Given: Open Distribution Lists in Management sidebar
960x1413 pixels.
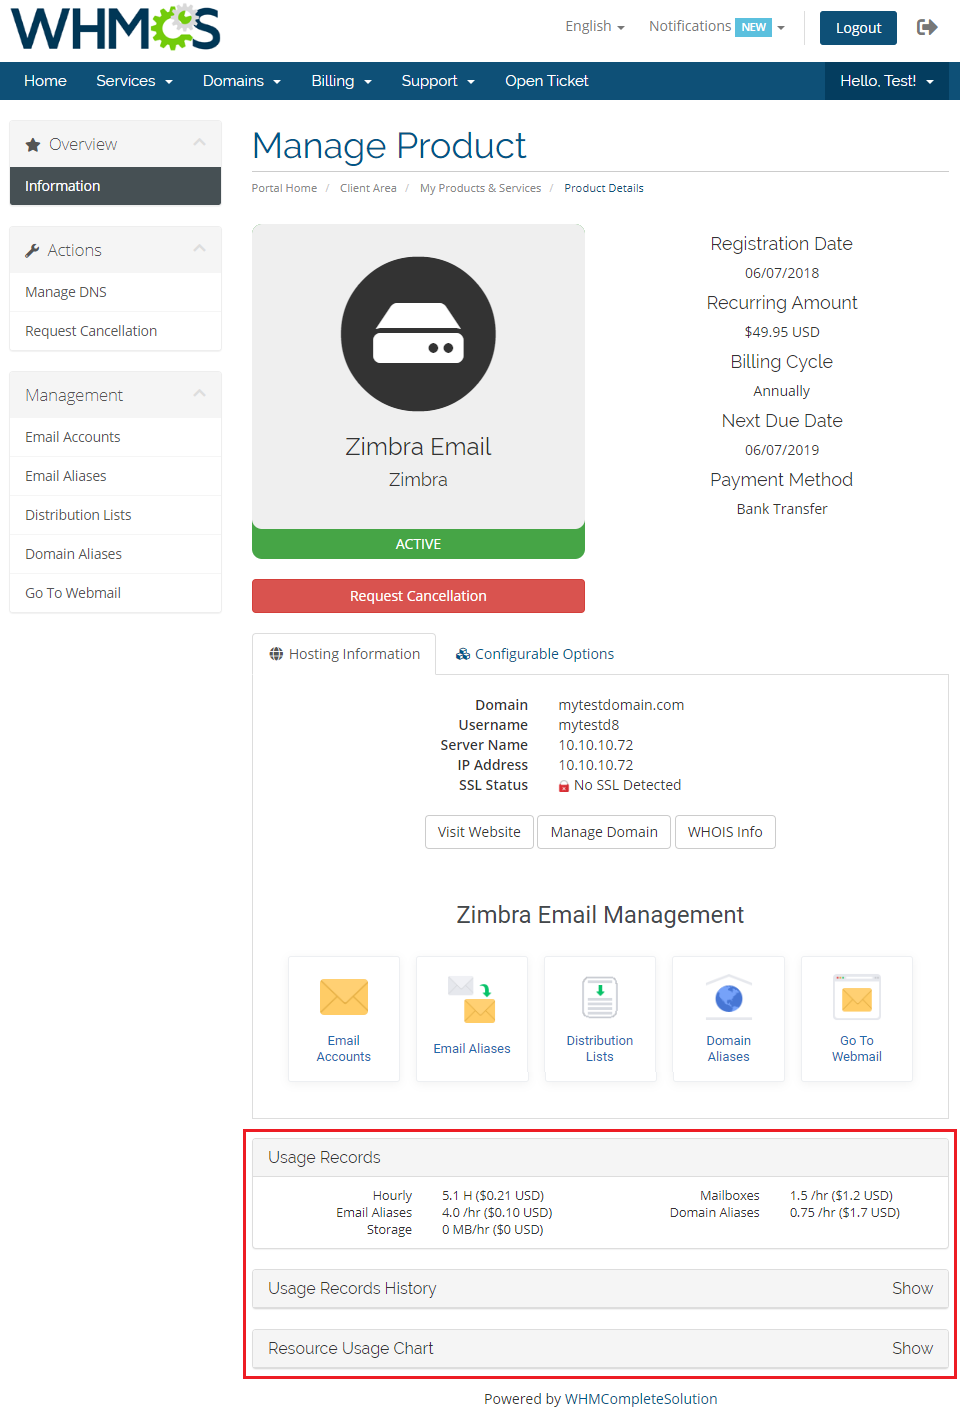Looking at the screenshot, I should 115,515.
